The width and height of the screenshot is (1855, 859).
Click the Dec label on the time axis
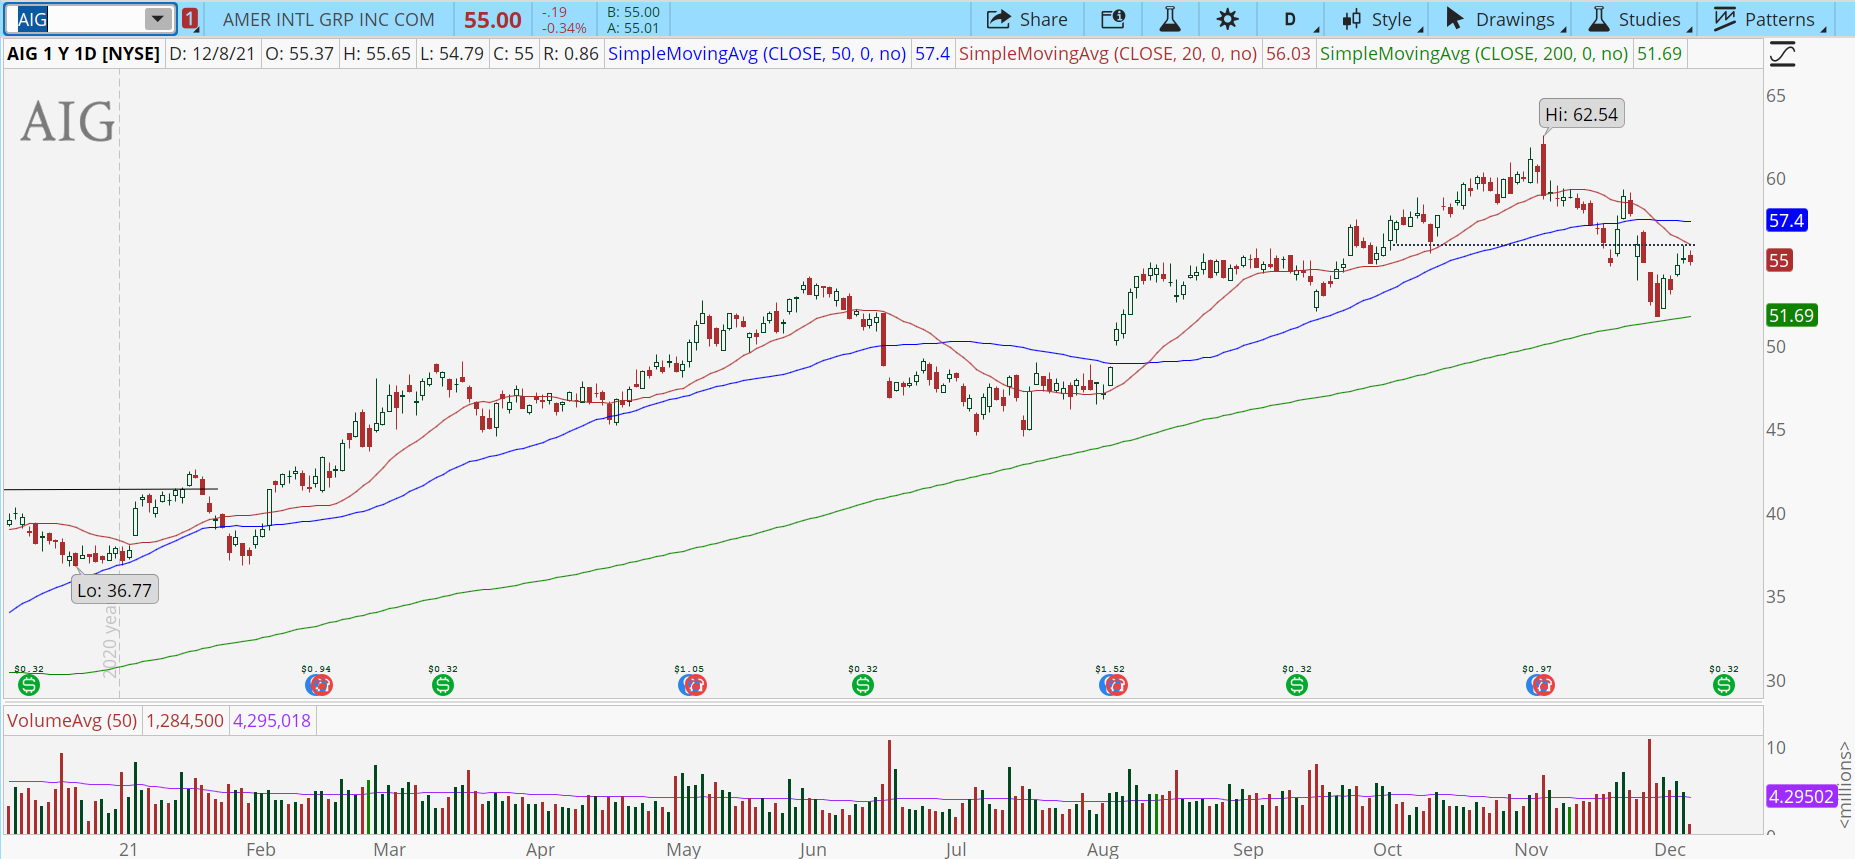[x=1670, y=849]
